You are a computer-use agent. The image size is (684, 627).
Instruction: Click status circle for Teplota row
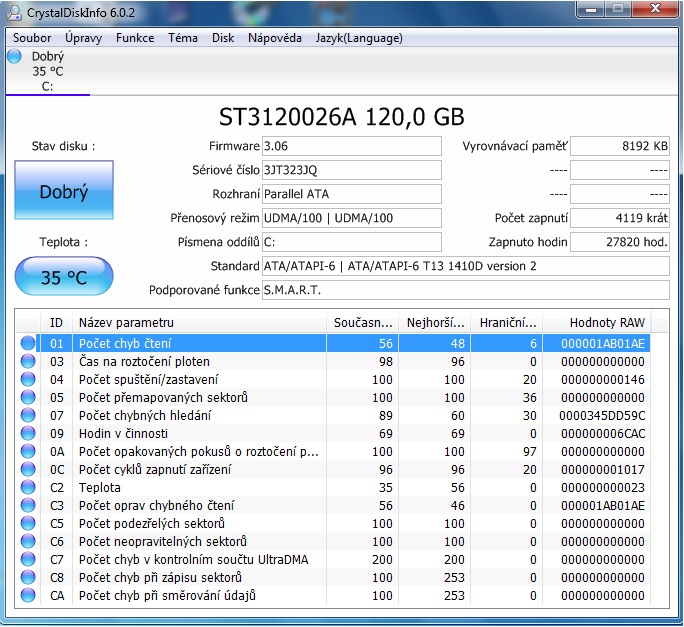(28, 487)
